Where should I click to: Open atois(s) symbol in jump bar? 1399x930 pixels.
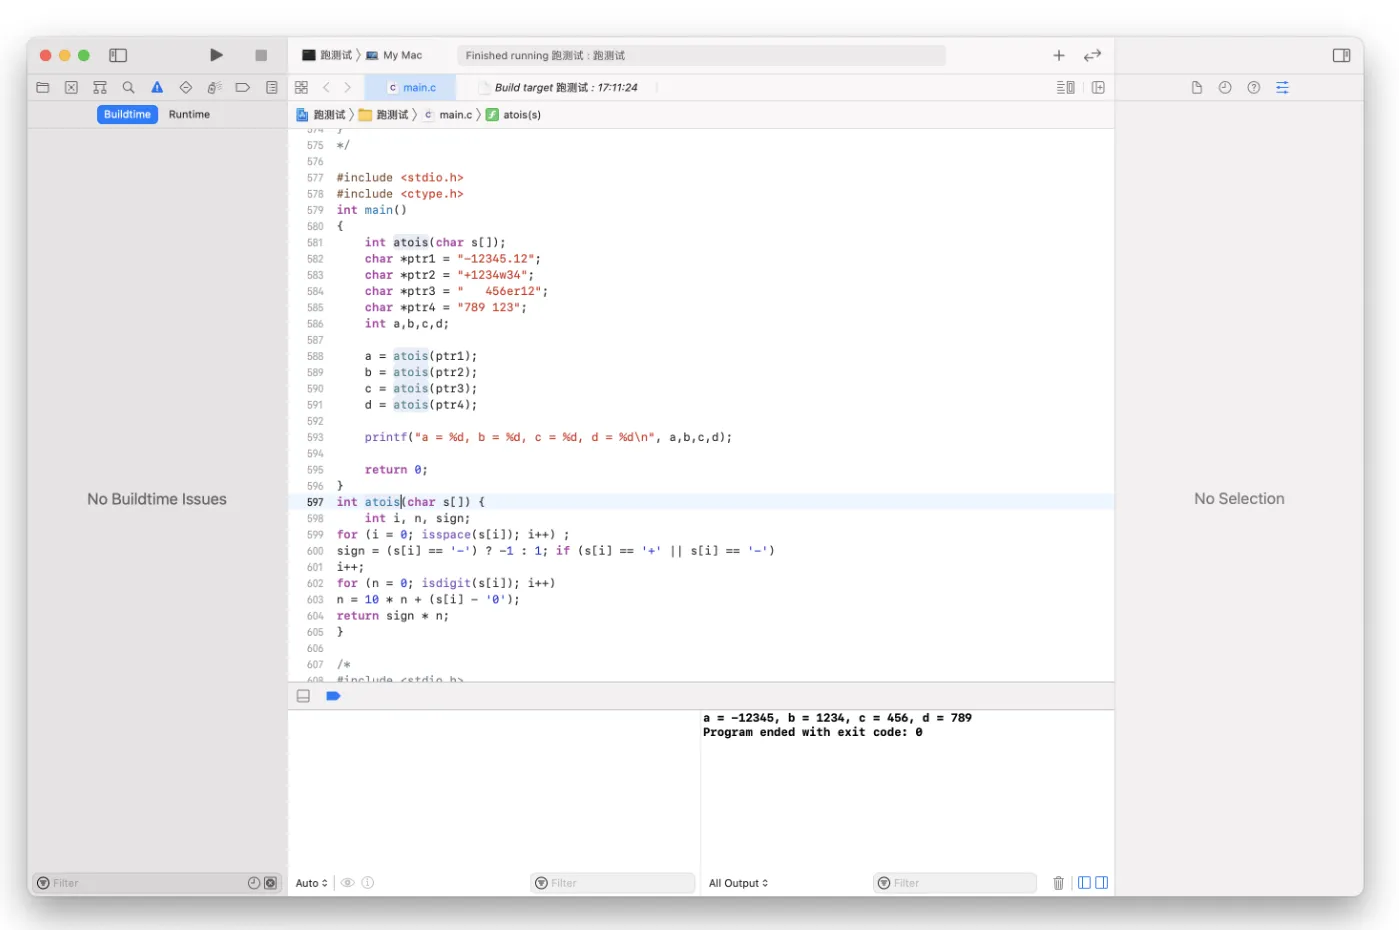pos(513,114)
